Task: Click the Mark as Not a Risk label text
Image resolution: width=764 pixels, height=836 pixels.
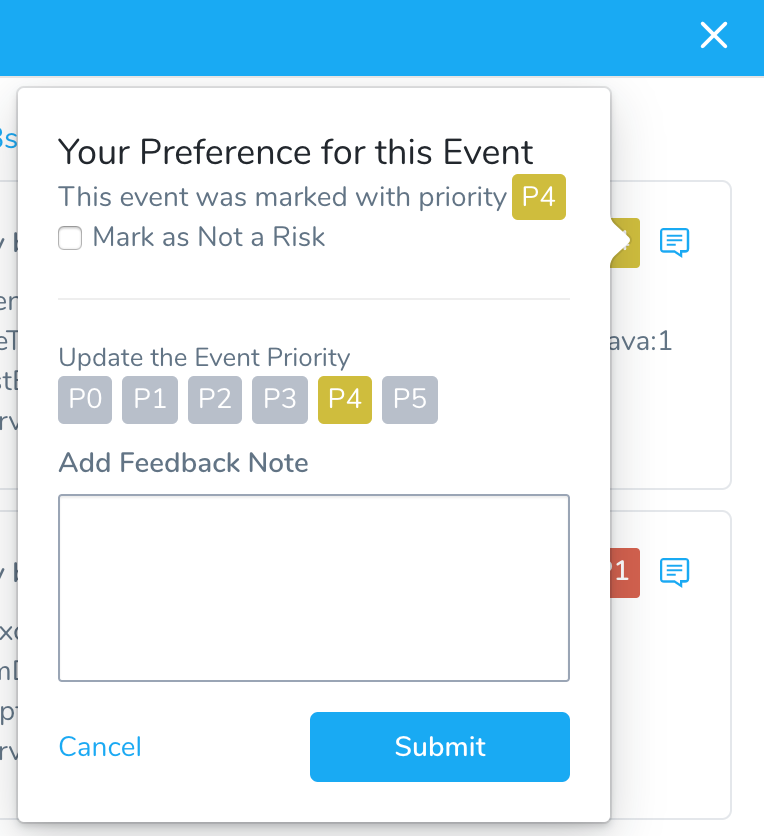Action: 209,237
